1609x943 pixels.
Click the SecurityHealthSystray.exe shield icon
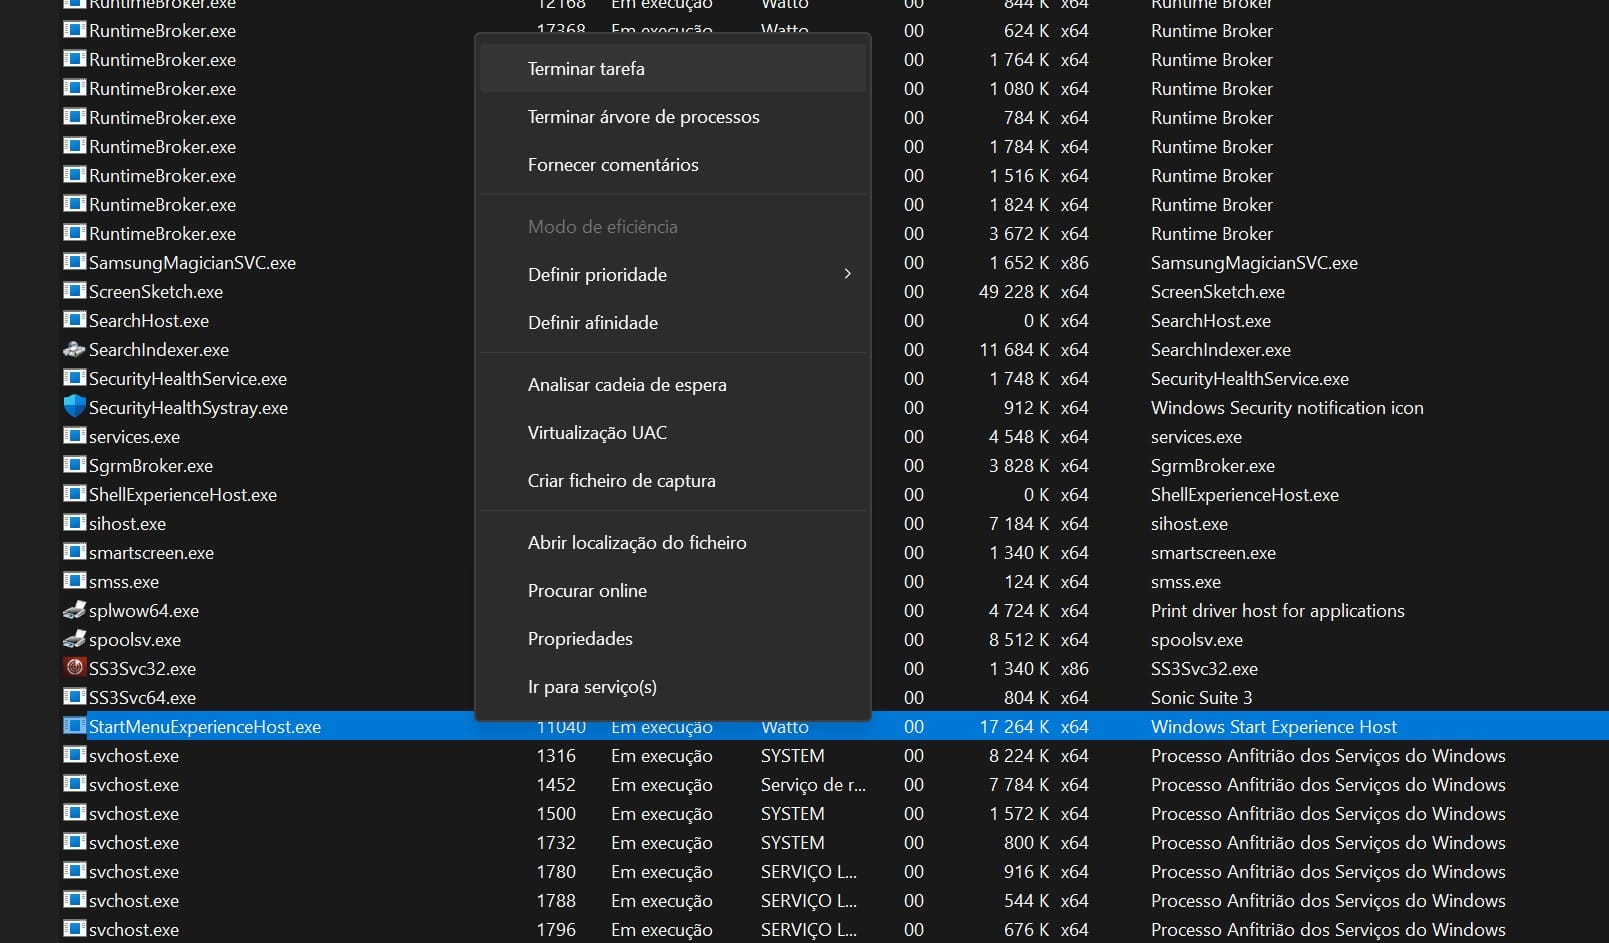pos(74,407)
